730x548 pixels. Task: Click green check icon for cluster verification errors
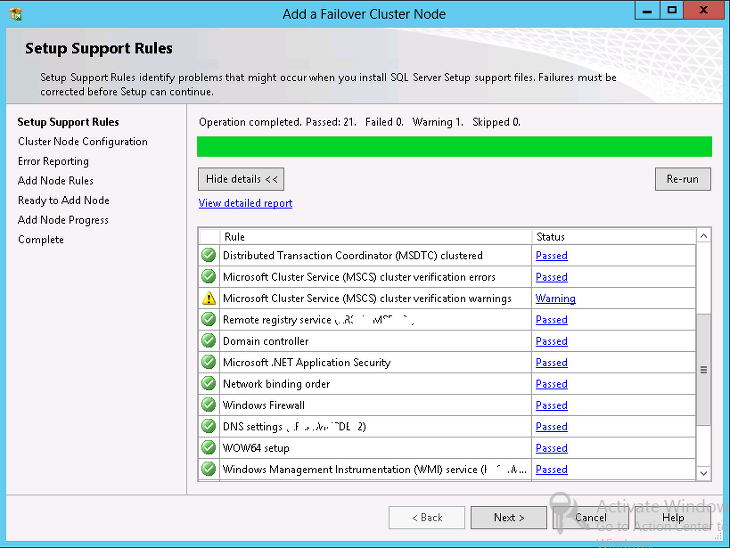tap(209, 277)
